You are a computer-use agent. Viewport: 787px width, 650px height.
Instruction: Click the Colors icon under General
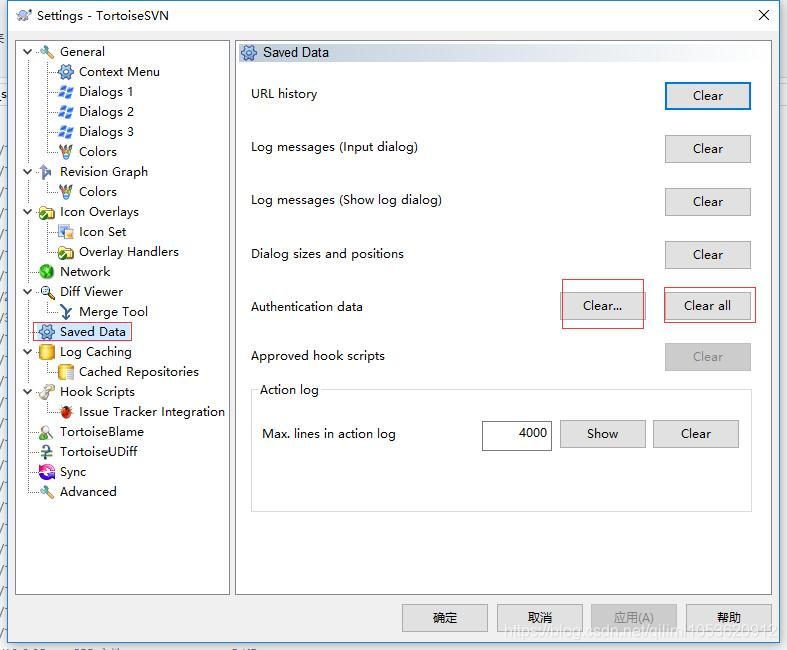point(66,152)
